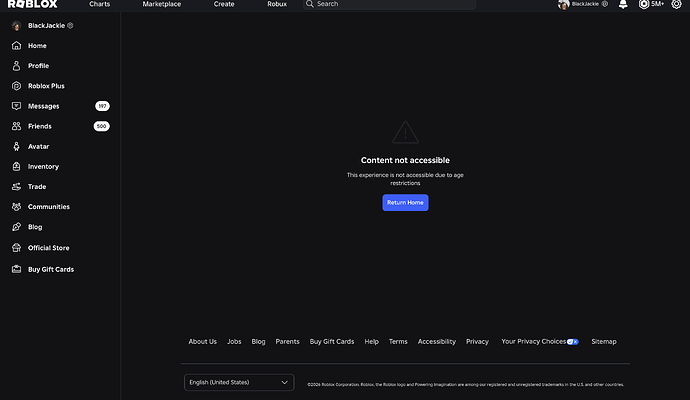
Task: Click the Inventory backpack icon
Action: pyautogui.click(x=16, y=166)
